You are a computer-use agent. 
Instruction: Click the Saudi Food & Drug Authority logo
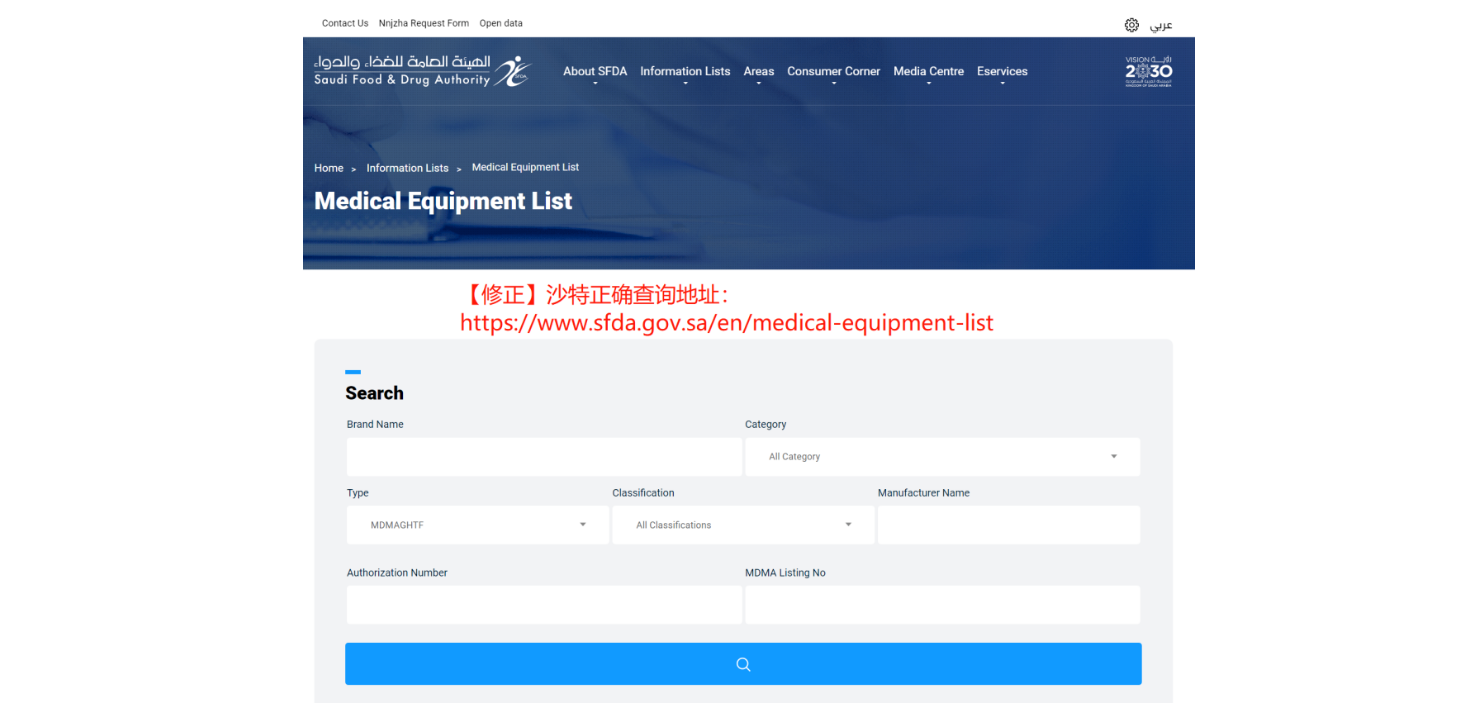421,71
